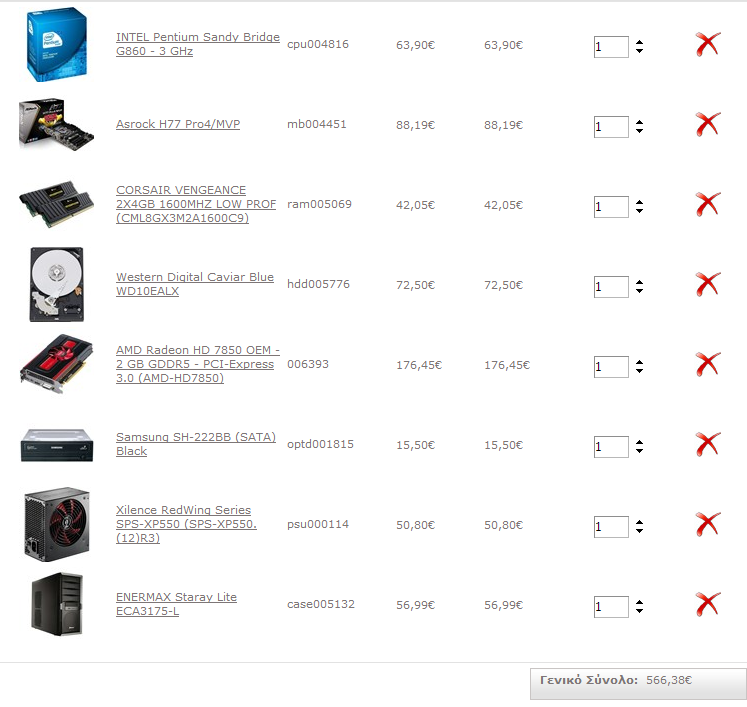Delete the ENERMAX Staray Lite case item
The height and width of the screenshot is (707, 747).
pyautogui.click(x=708, y=605)
